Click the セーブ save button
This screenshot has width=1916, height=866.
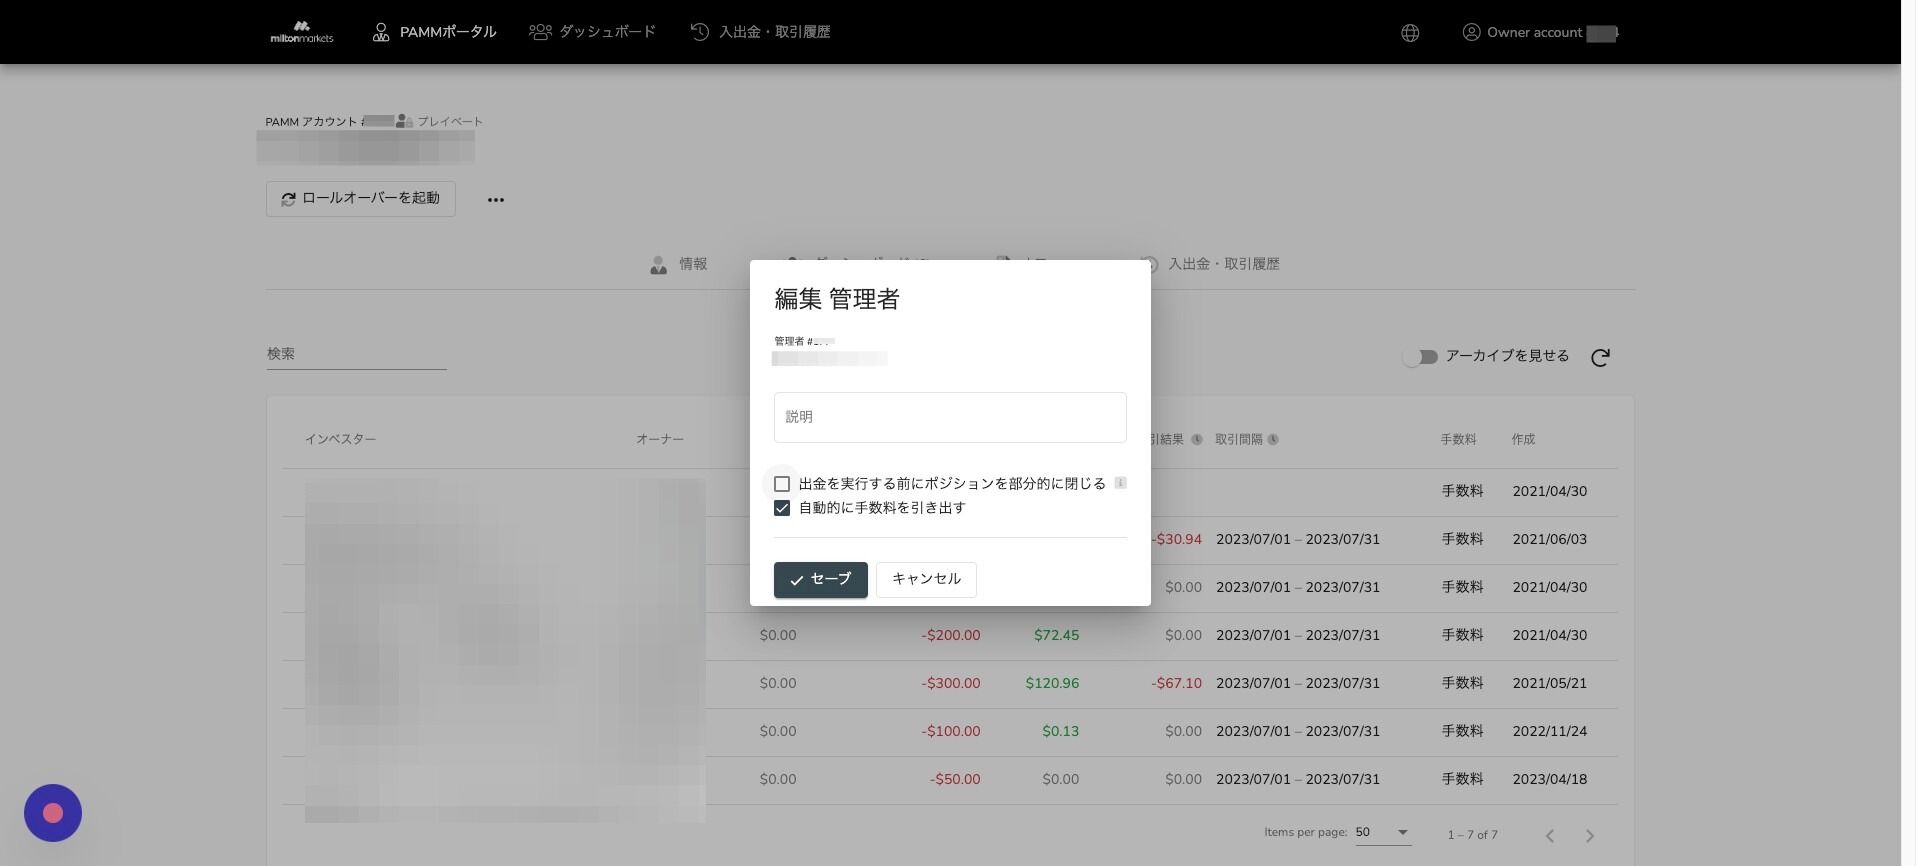[x=821, y=580]
